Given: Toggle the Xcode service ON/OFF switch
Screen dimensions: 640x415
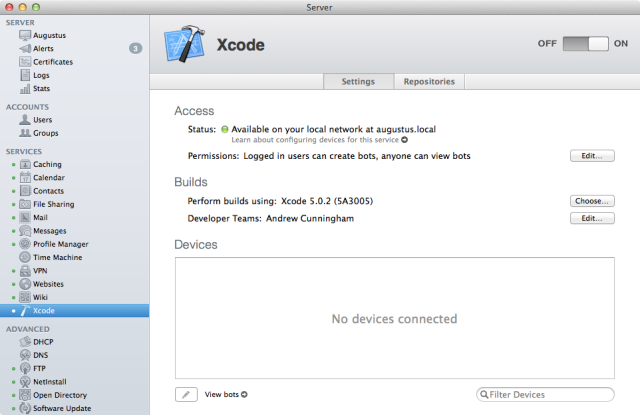Looking at the screenshot, I should point(585,44).
